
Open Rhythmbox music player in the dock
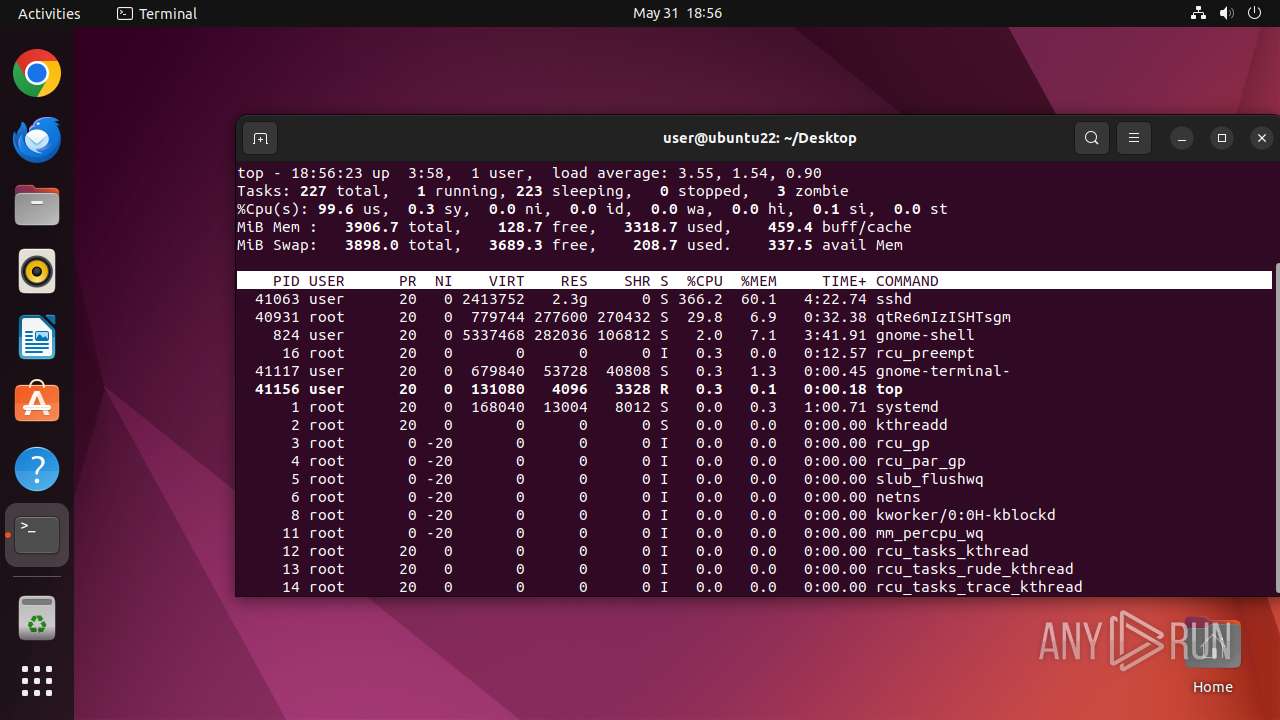click(x=37, y=272)
